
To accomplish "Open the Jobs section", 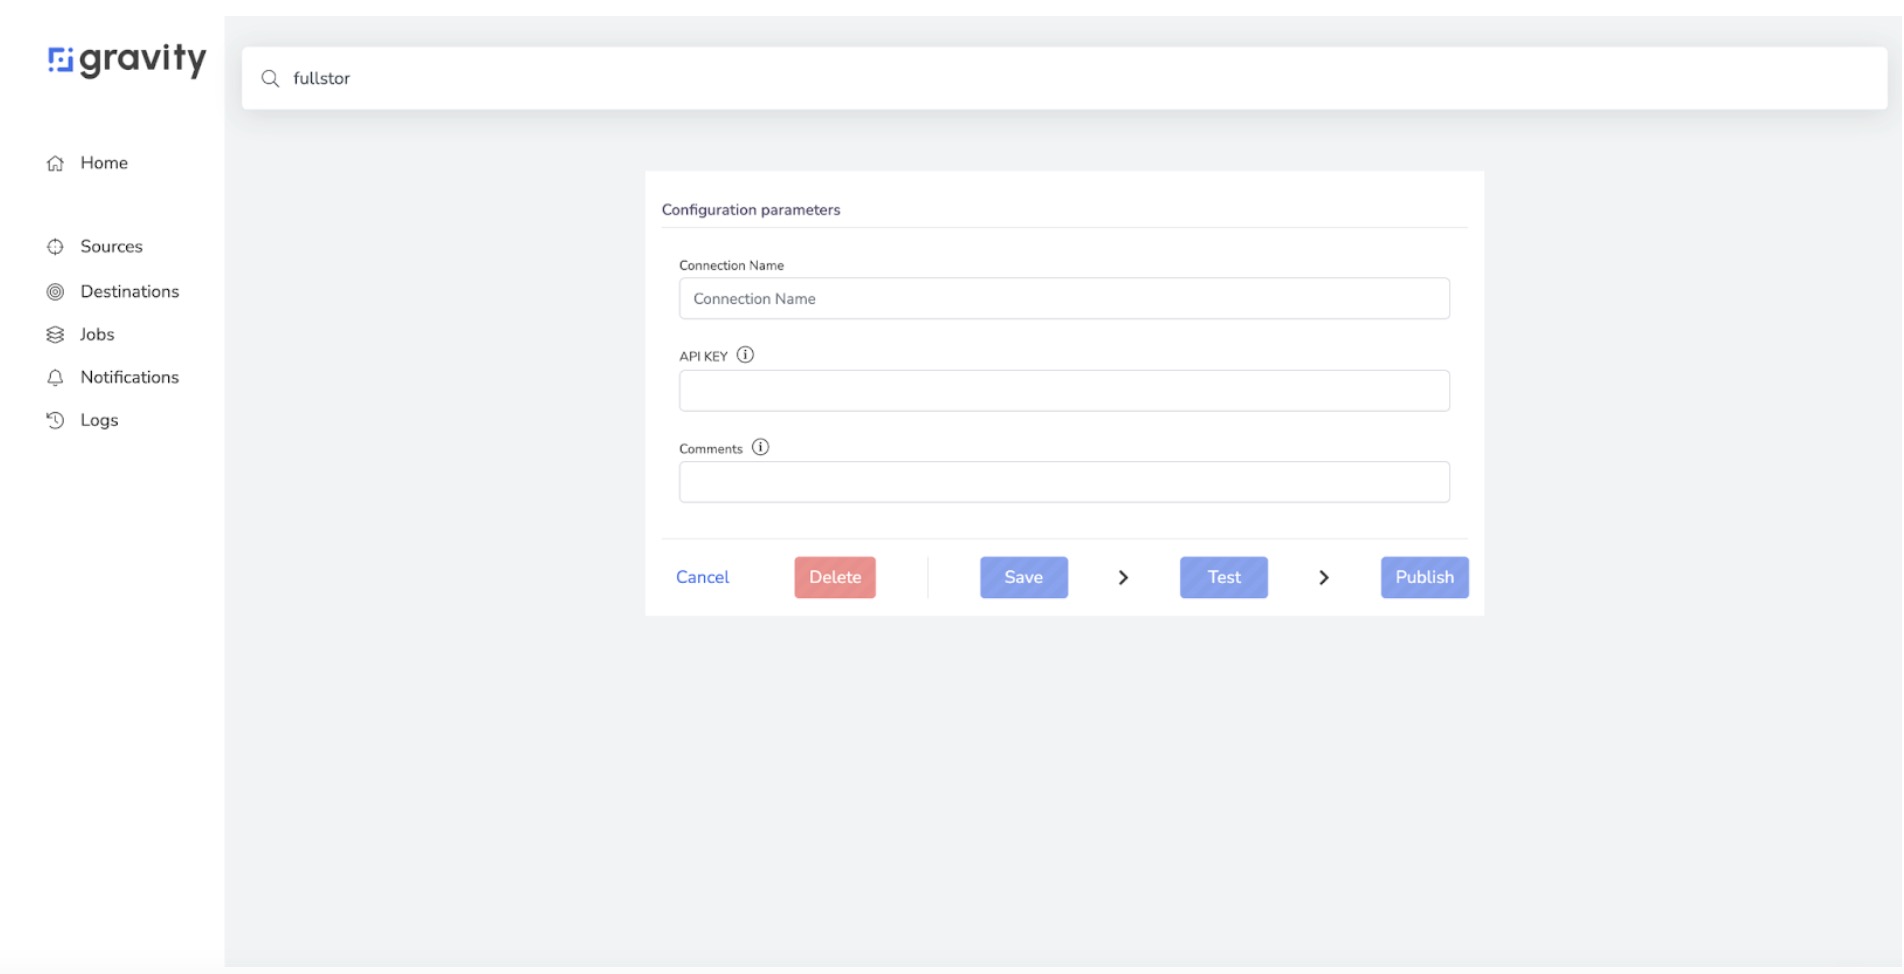I will [x=98, y=334].
